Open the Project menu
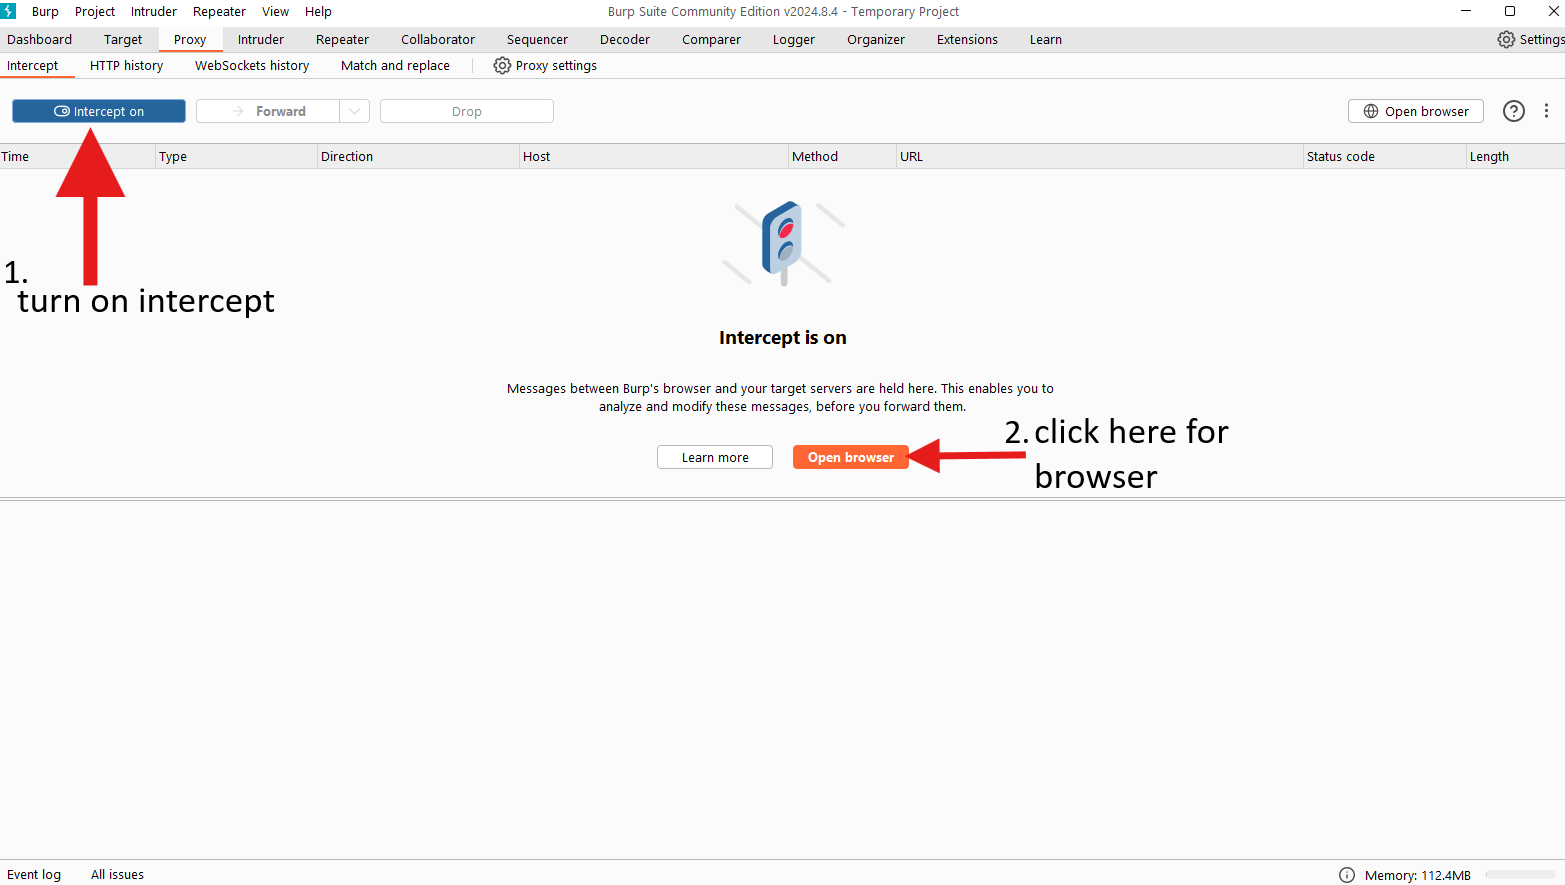The height and width of the screenshot is (885, 1565). (x=95, y=11)
